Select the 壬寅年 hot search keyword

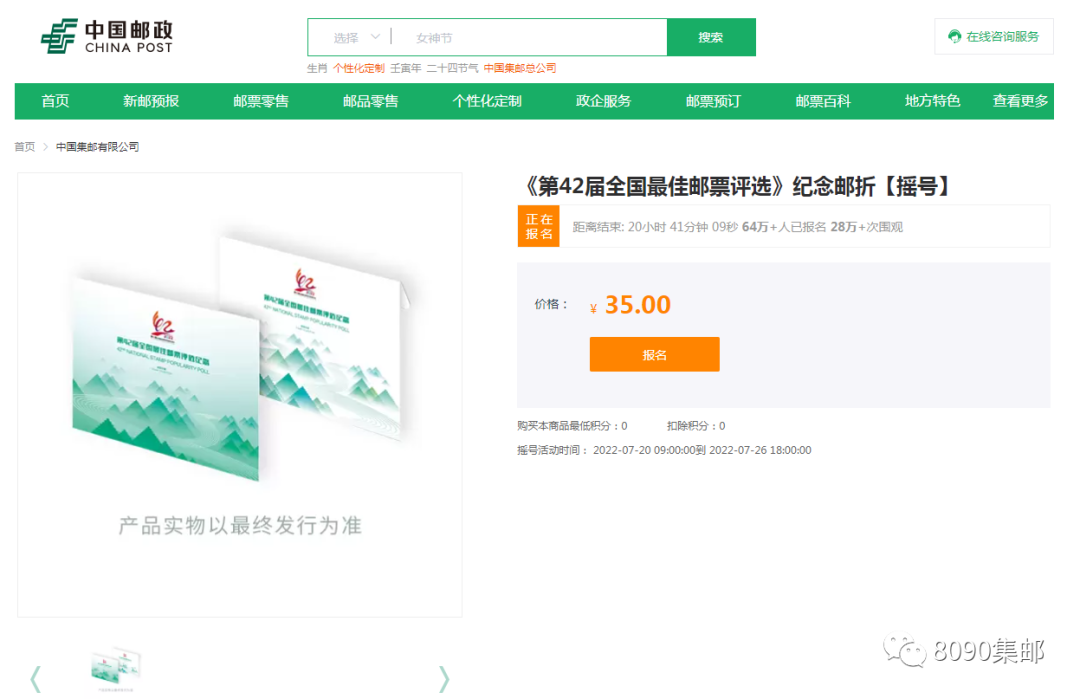pos(405,68)
